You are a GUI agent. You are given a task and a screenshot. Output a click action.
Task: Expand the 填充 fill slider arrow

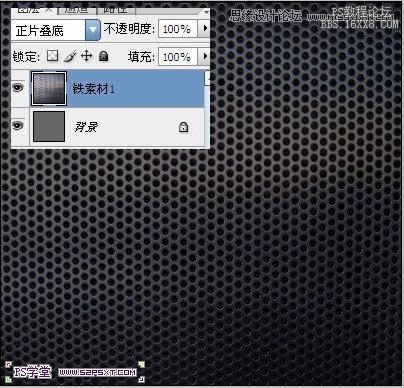tap(205, 56)
